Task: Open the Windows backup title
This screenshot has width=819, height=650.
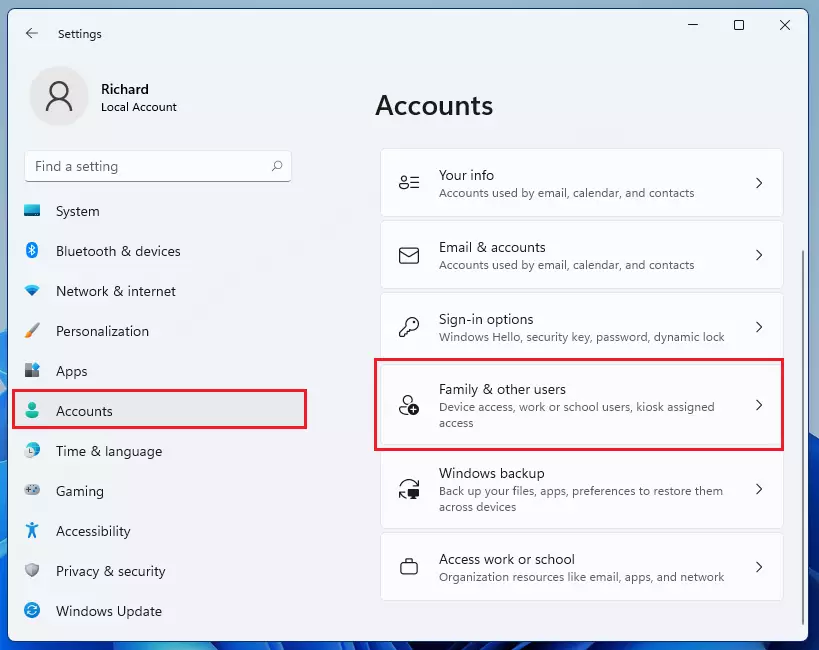Action: 492,473
